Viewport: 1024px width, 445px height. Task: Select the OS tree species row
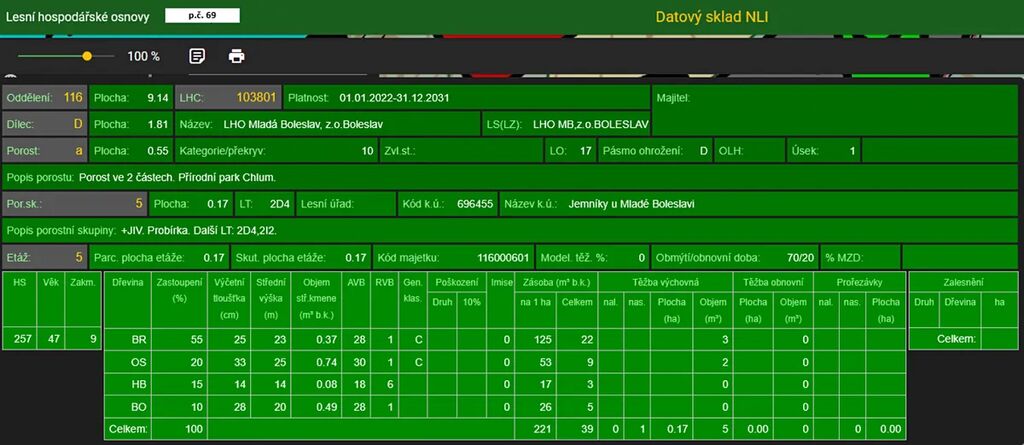(504, 361)
